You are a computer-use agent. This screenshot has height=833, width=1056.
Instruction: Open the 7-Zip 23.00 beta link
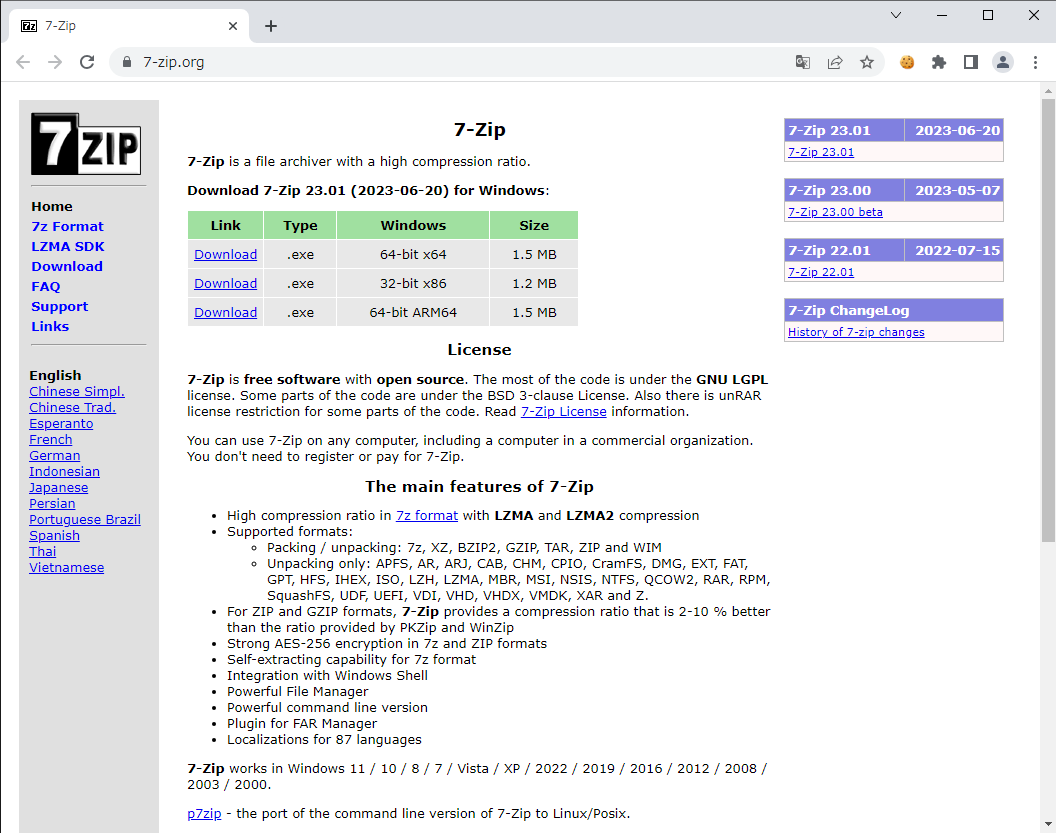pos(835,212)
